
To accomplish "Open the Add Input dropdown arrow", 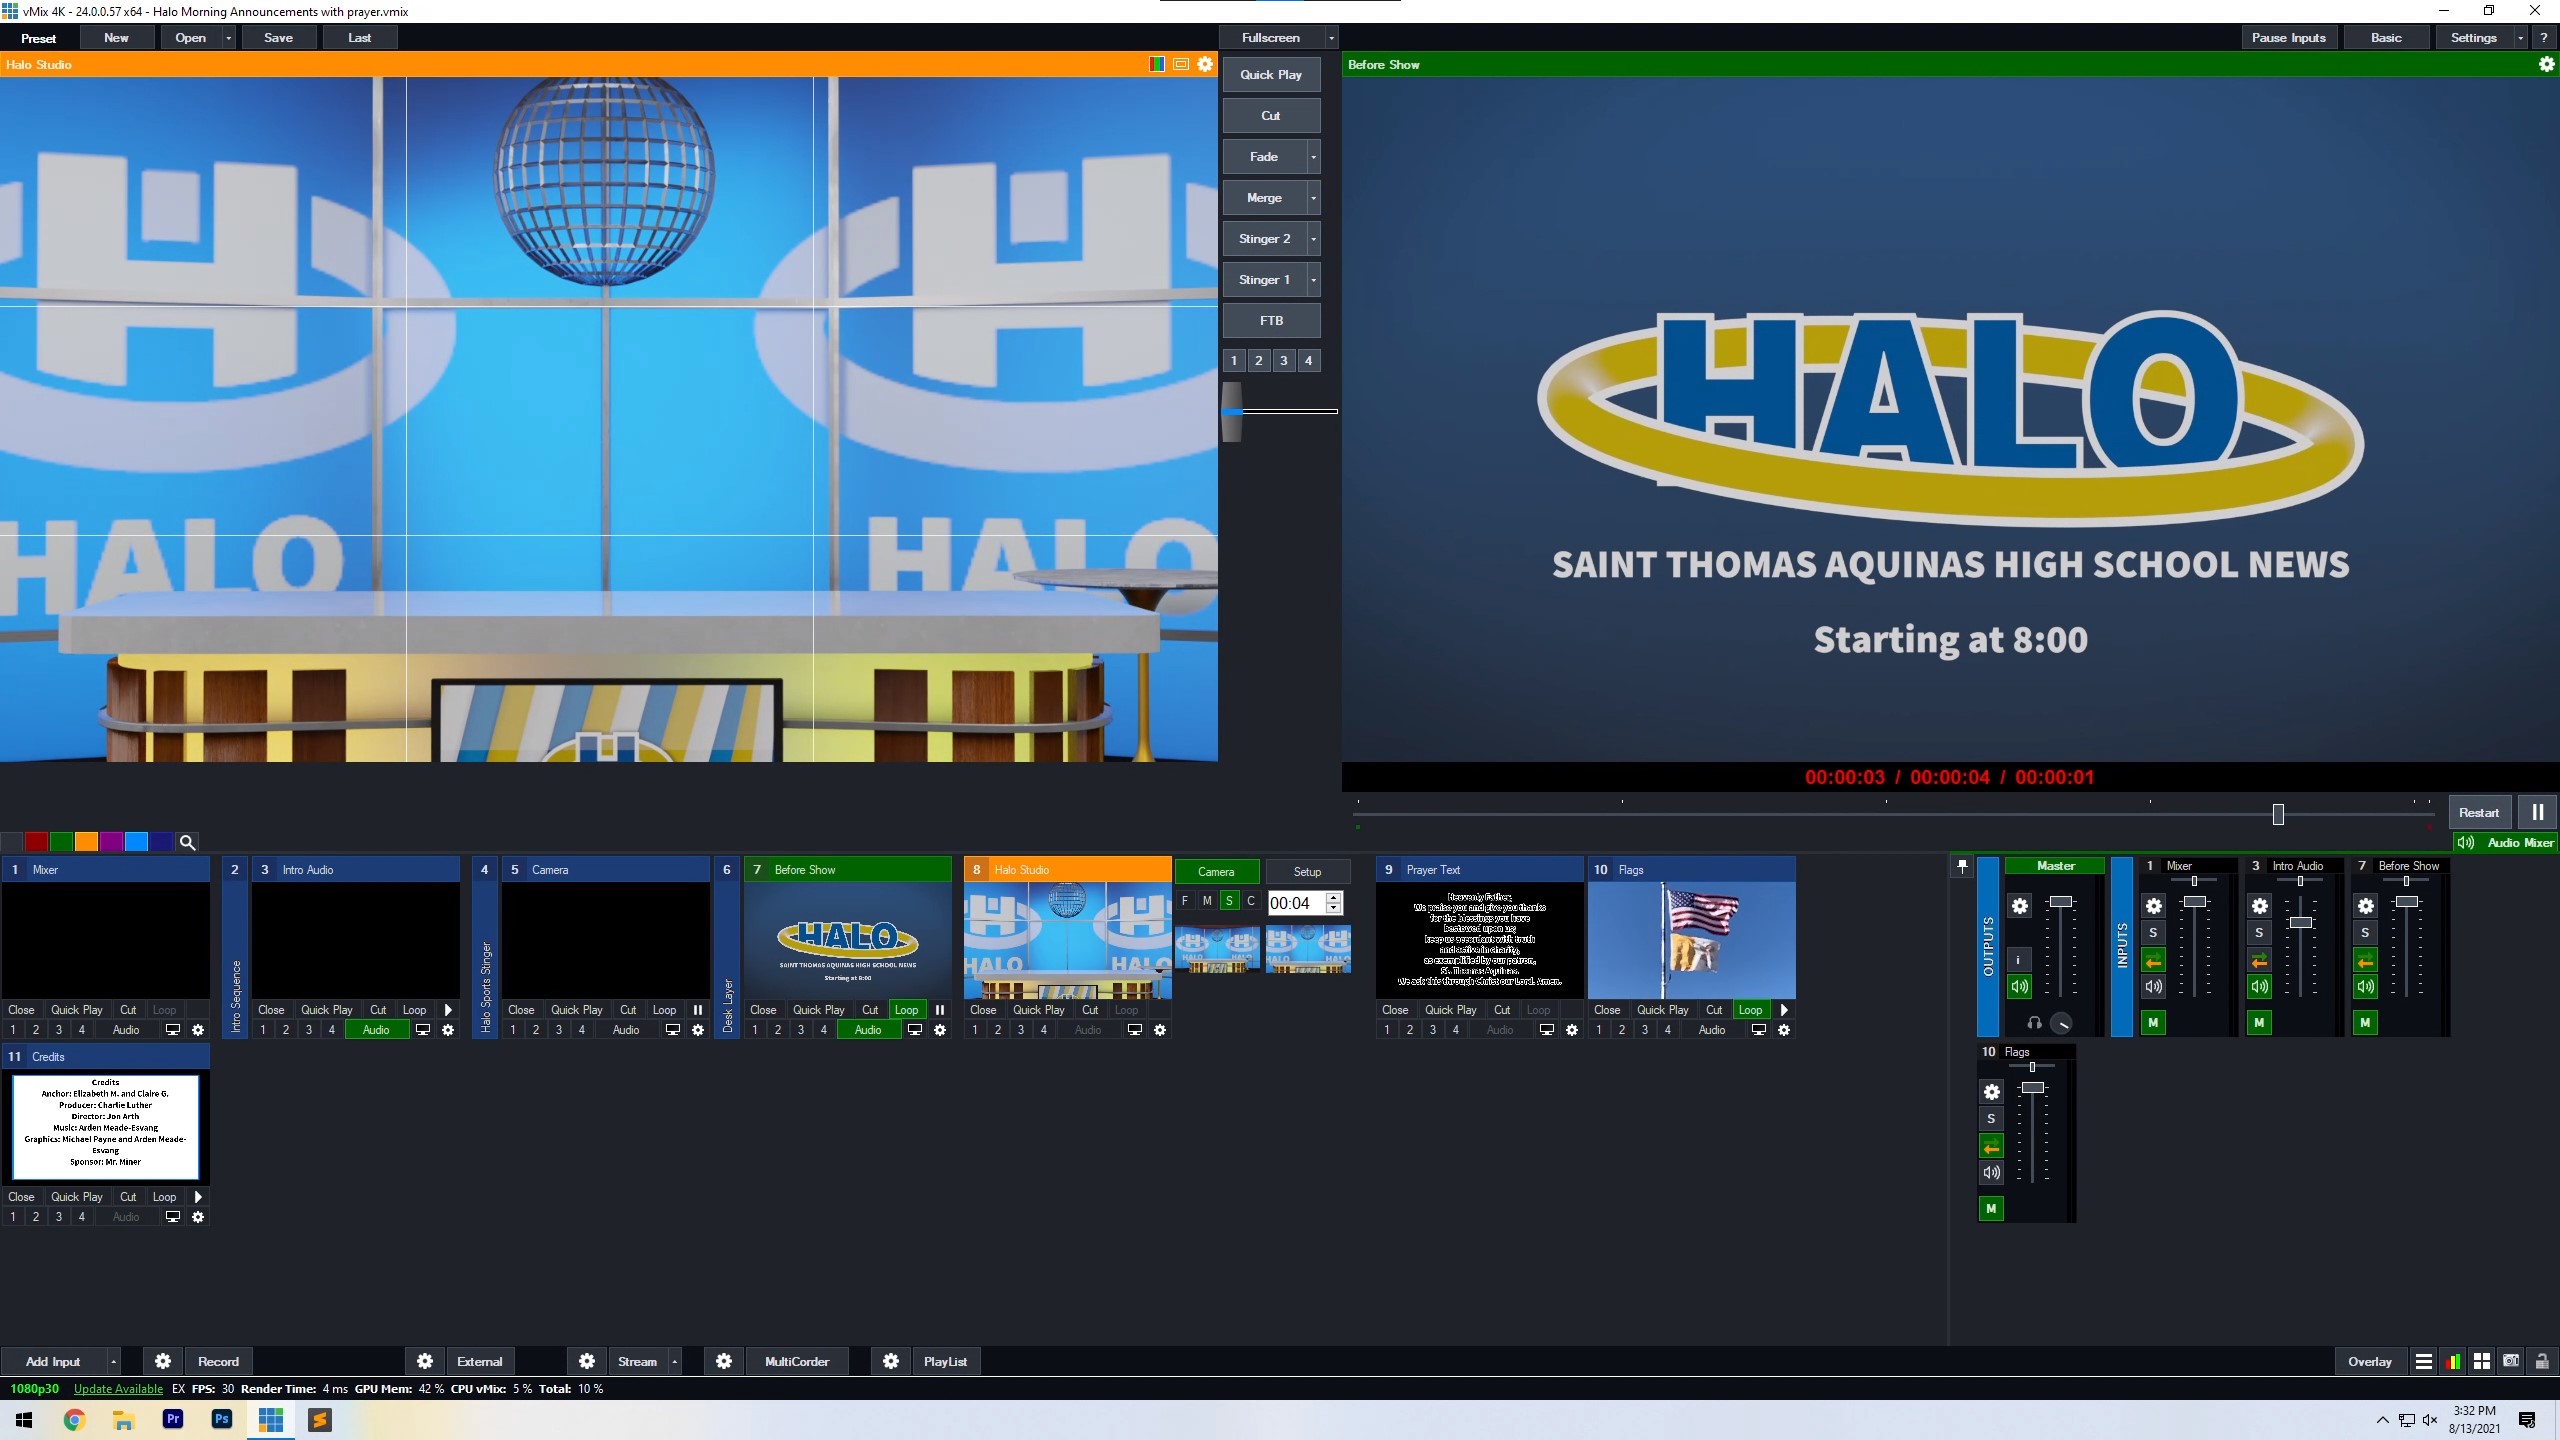I will pyautogui.click(x=113, y=1361).
